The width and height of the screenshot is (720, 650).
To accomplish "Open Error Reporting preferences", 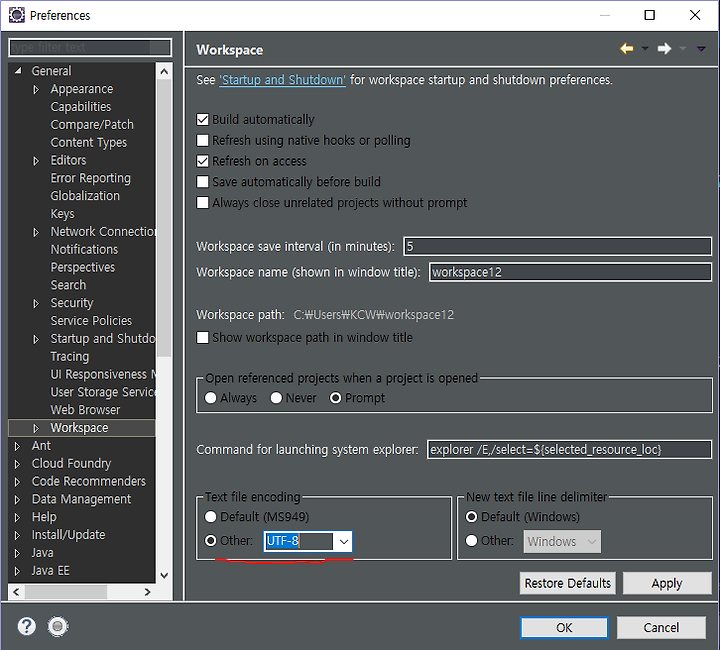I will [x=90, y=178].
